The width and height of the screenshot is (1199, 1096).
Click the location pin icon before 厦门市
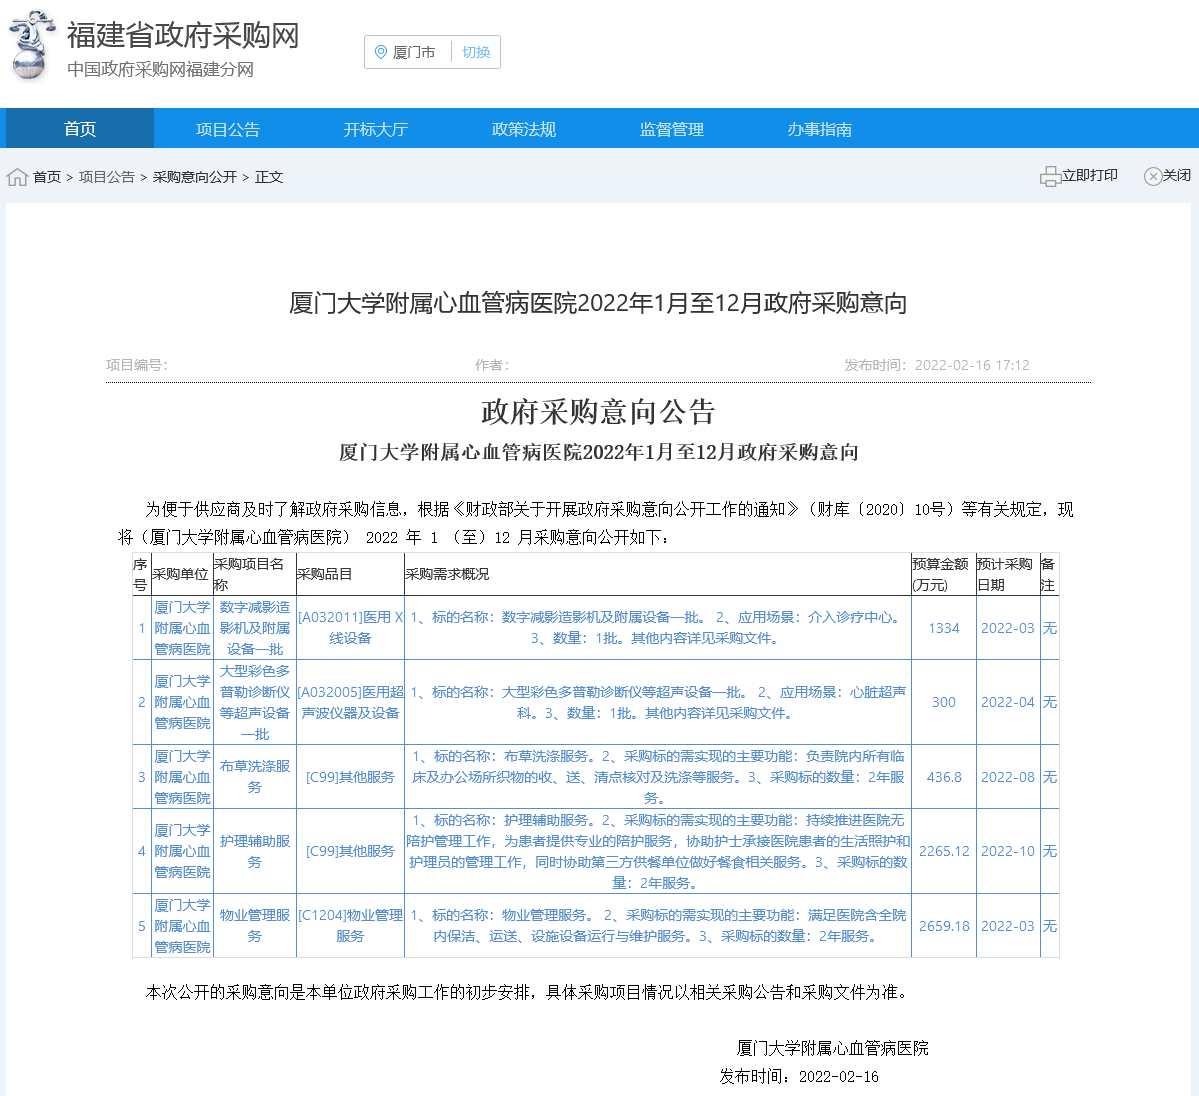tap(381, 52)
